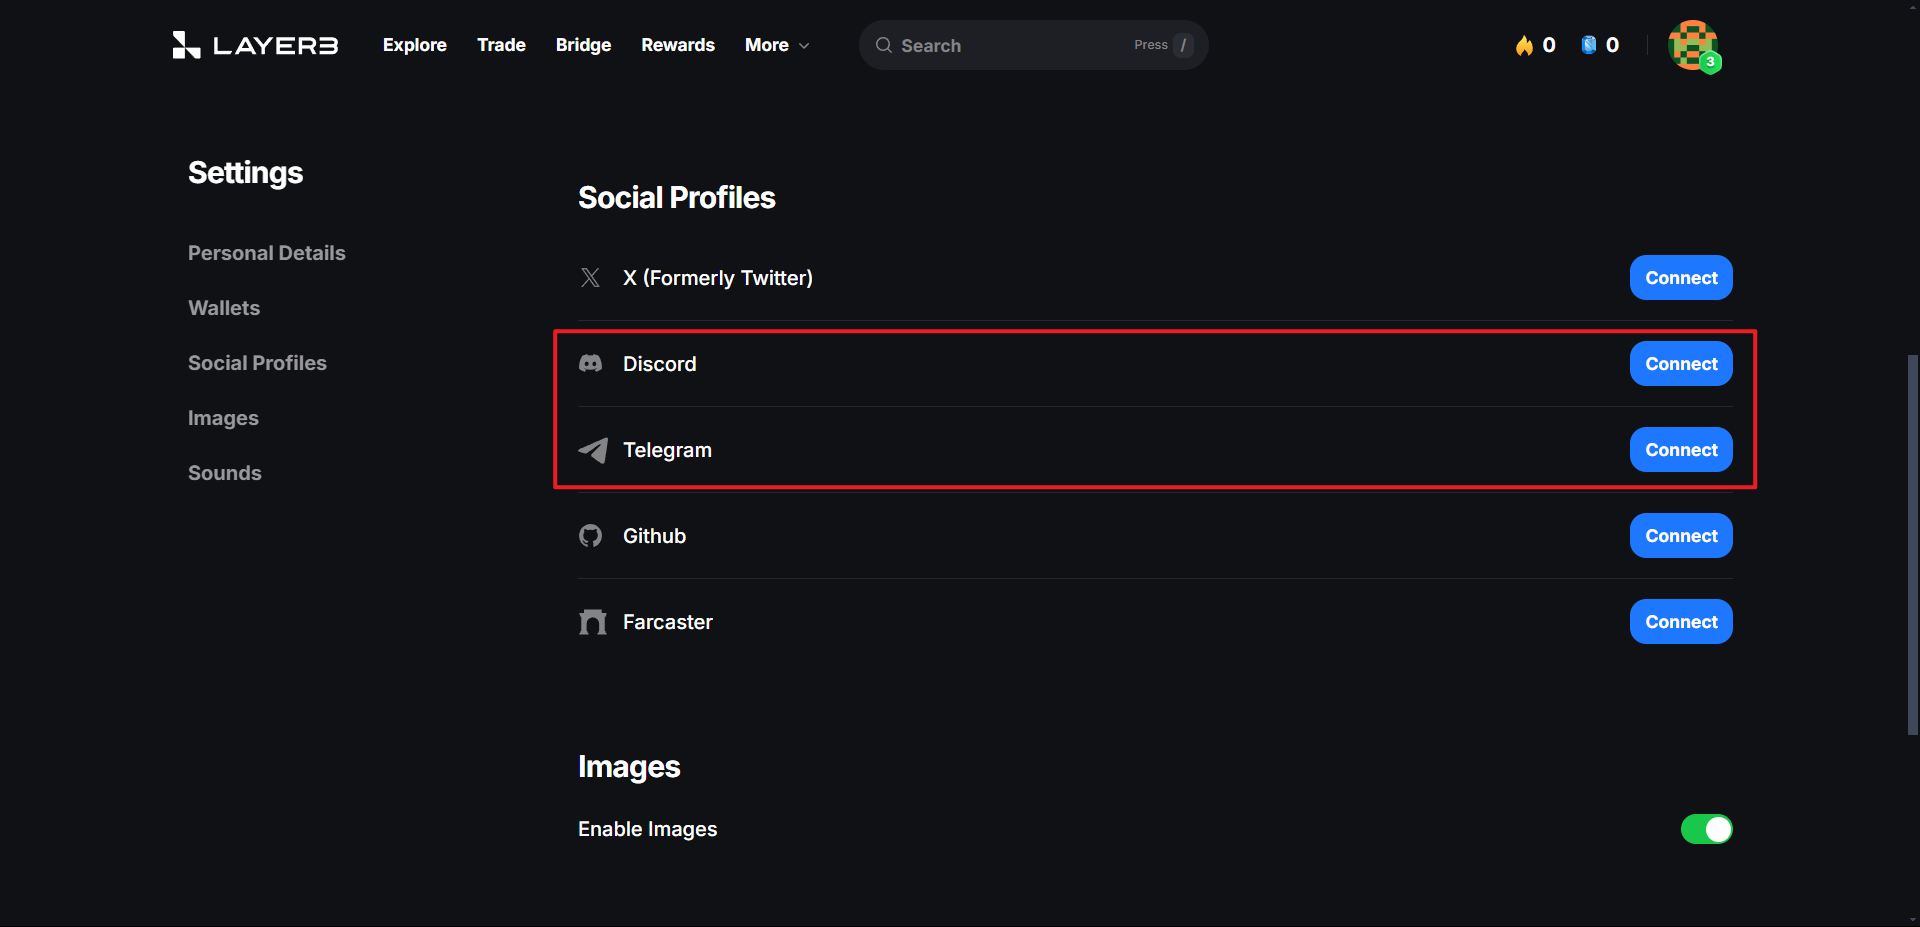Open the user avatar profile menu
The width and height of the screenshot is (1920, 927).
1693,45
